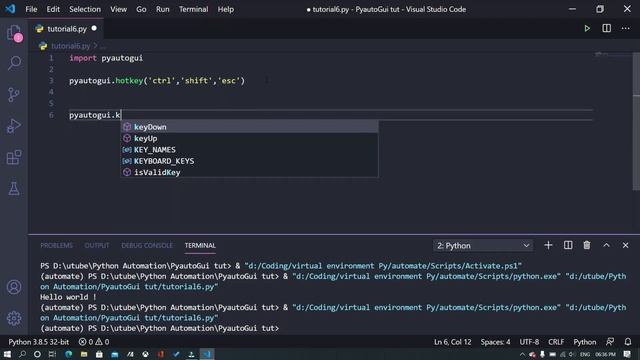Kill terminal with trash icon
The width and height of the screenshot is (640, 360).
pyautogui.click(x=587, y=245)
